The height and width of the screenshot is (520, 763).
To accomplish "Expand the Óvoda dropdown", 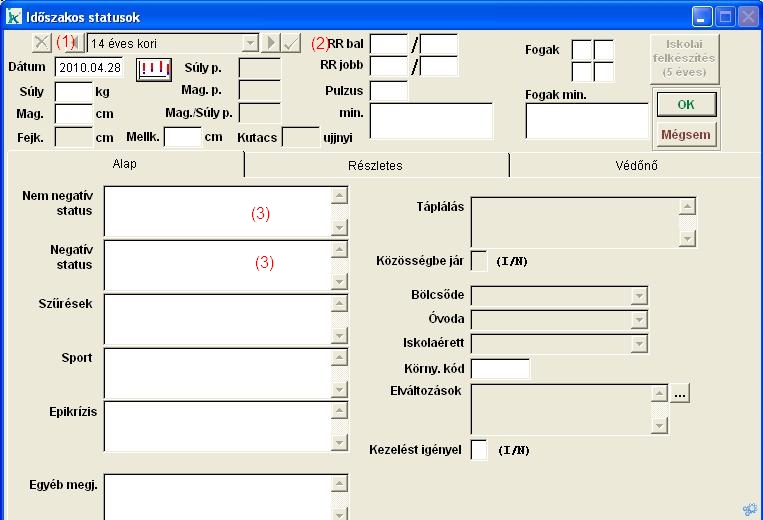I will click(x=638, y=320).
